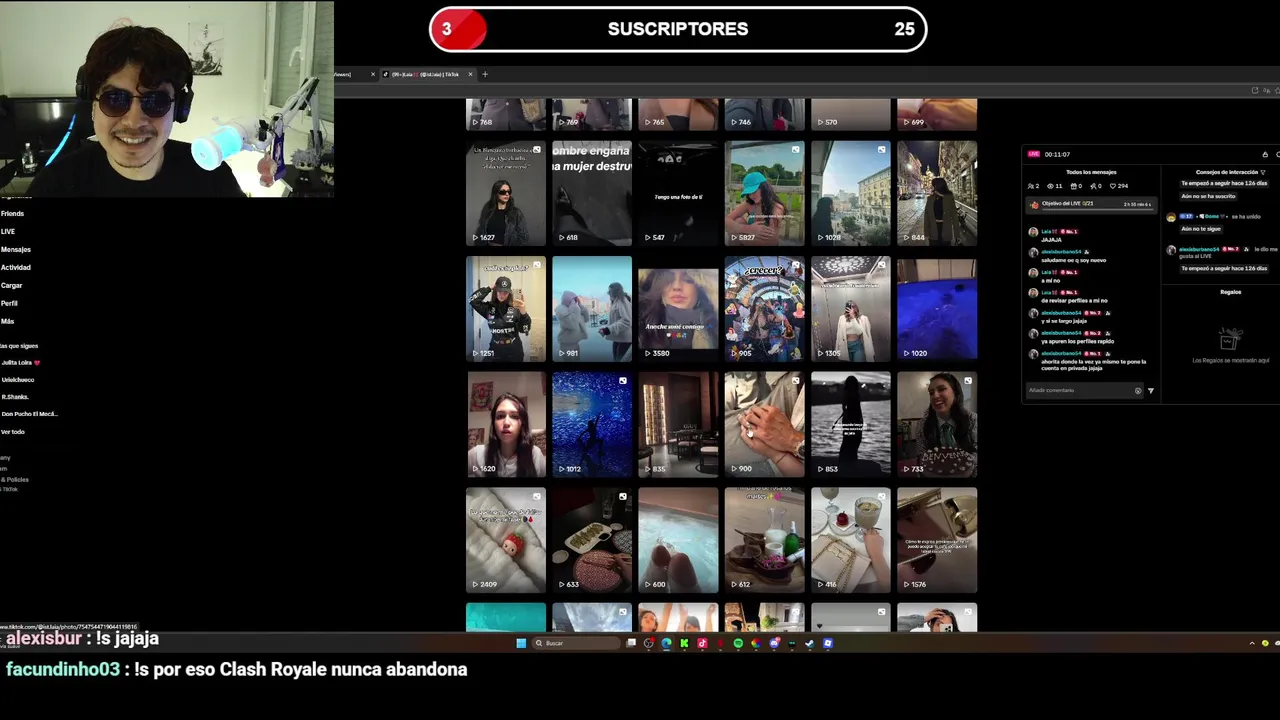Open the video with 416 views
This screenshot has height=720, width=1280.
[851, 540]
